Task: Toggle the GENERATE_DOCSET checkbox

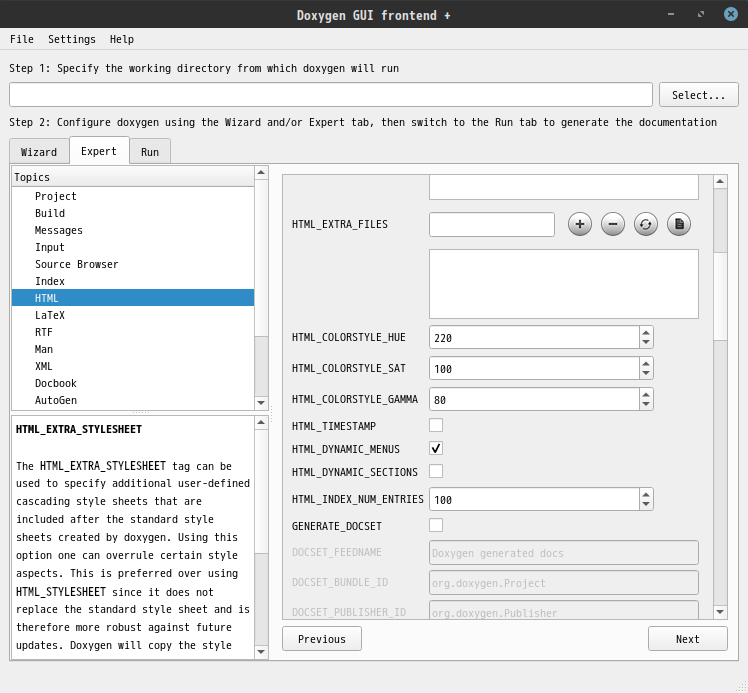Action: [436, 525]
